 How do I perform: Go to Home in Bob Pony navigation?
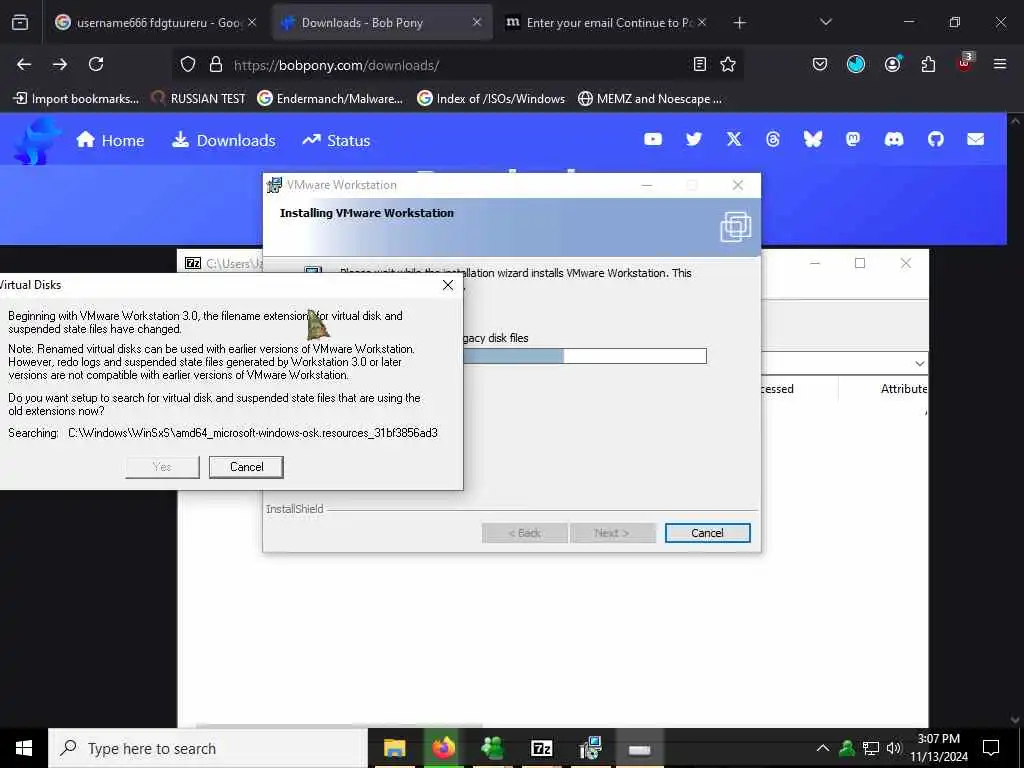tap(110, 140)
